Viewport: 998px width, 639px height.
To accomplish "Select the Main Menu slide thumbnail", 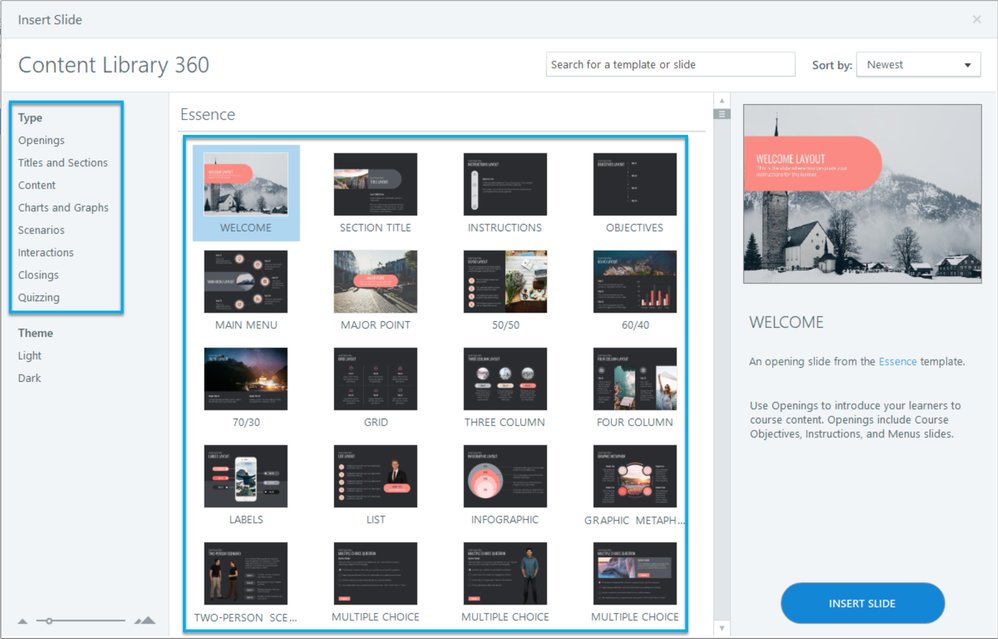I will [x=246, y=282].
